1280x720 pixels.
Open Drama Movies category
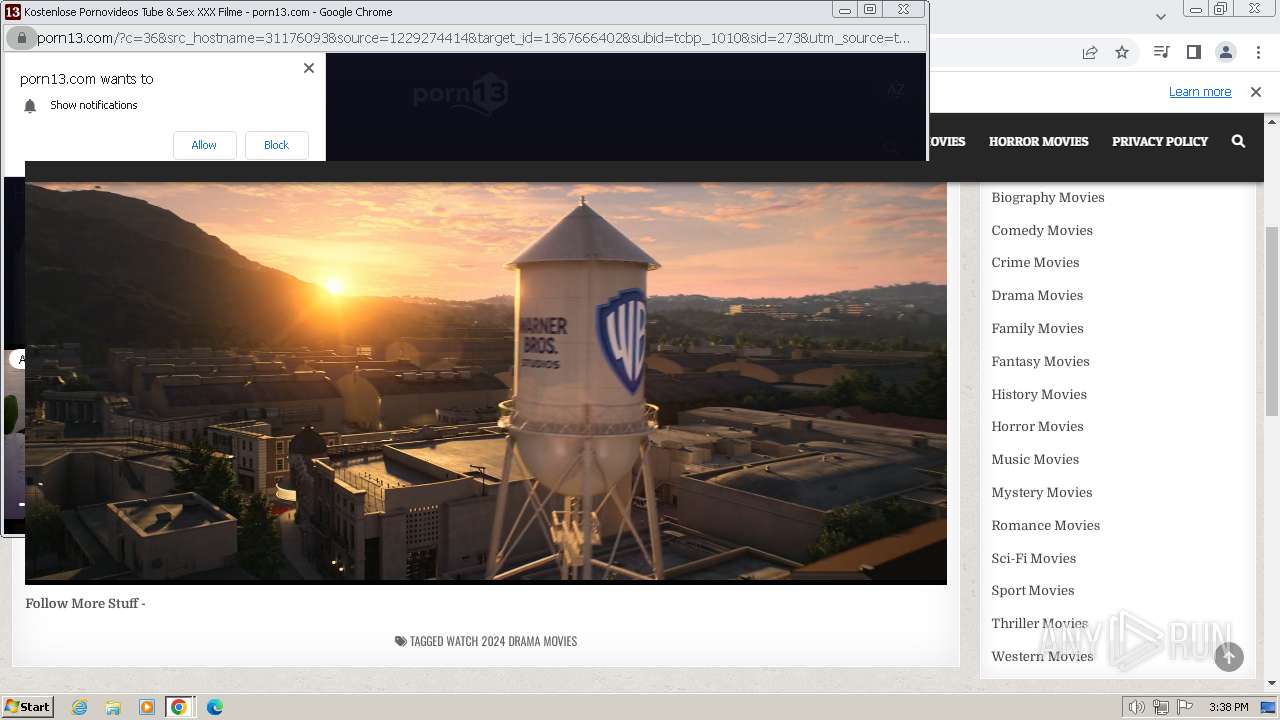point(1037,295)
